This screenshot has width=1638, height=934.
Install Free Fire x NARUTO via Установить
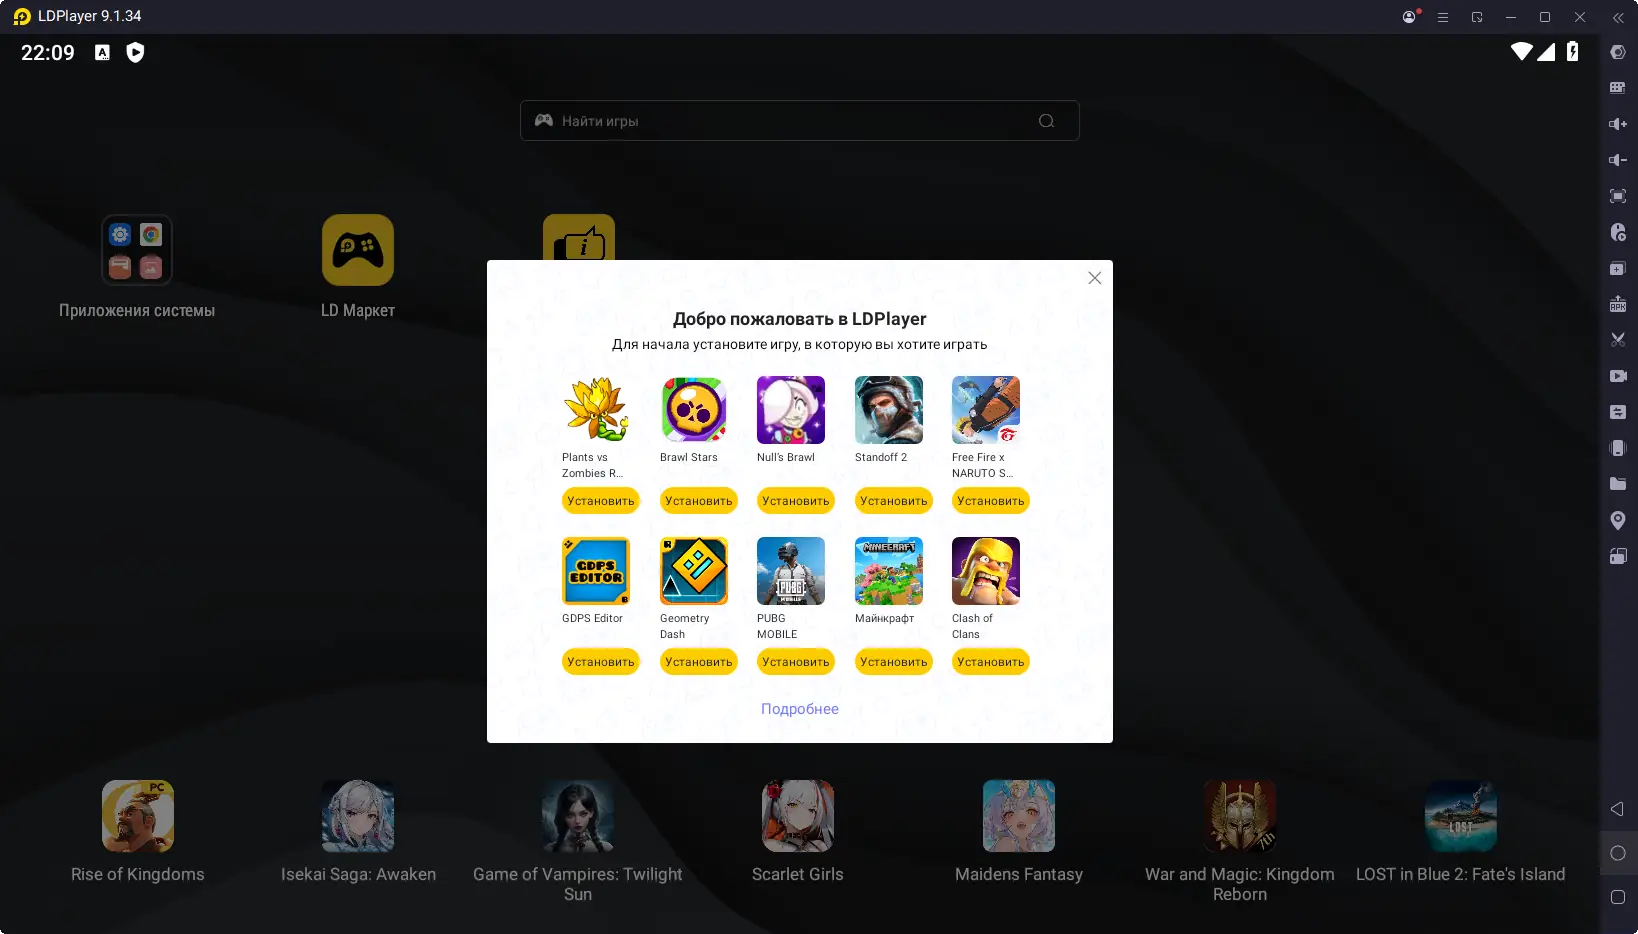pyautogui.click(x=991, y=501)
